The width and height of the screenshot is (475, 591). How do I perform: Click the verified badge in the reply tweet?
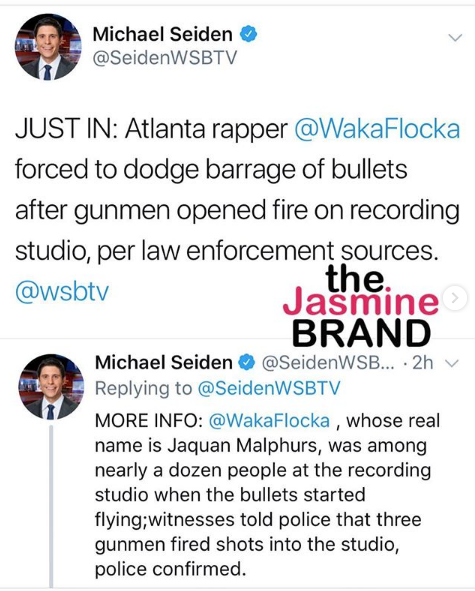[x=247, y=363]
